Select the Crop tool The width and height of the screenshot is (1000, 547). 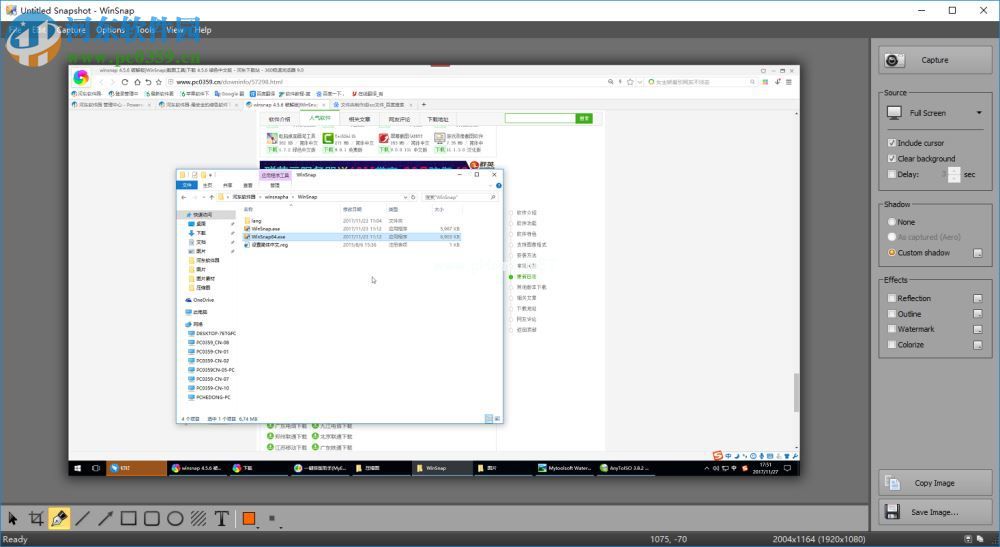36,518
